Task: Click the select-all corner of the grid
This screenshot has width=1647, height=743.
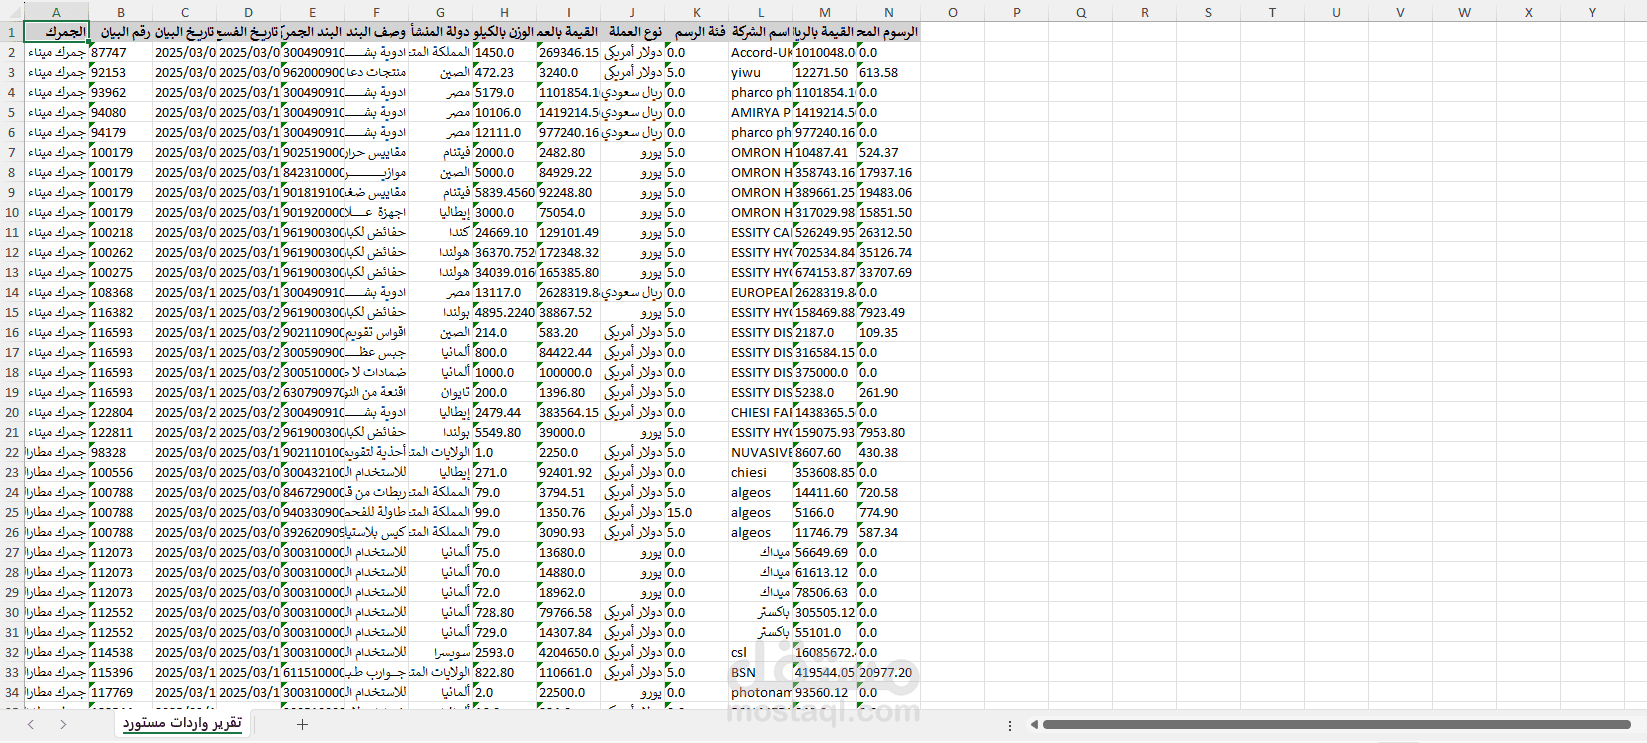Action: coord(12,12)
